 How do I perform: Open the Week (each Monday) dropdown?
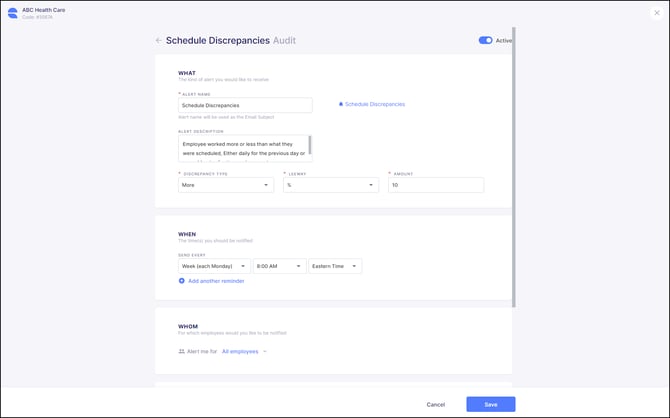(x=214, y=266)
